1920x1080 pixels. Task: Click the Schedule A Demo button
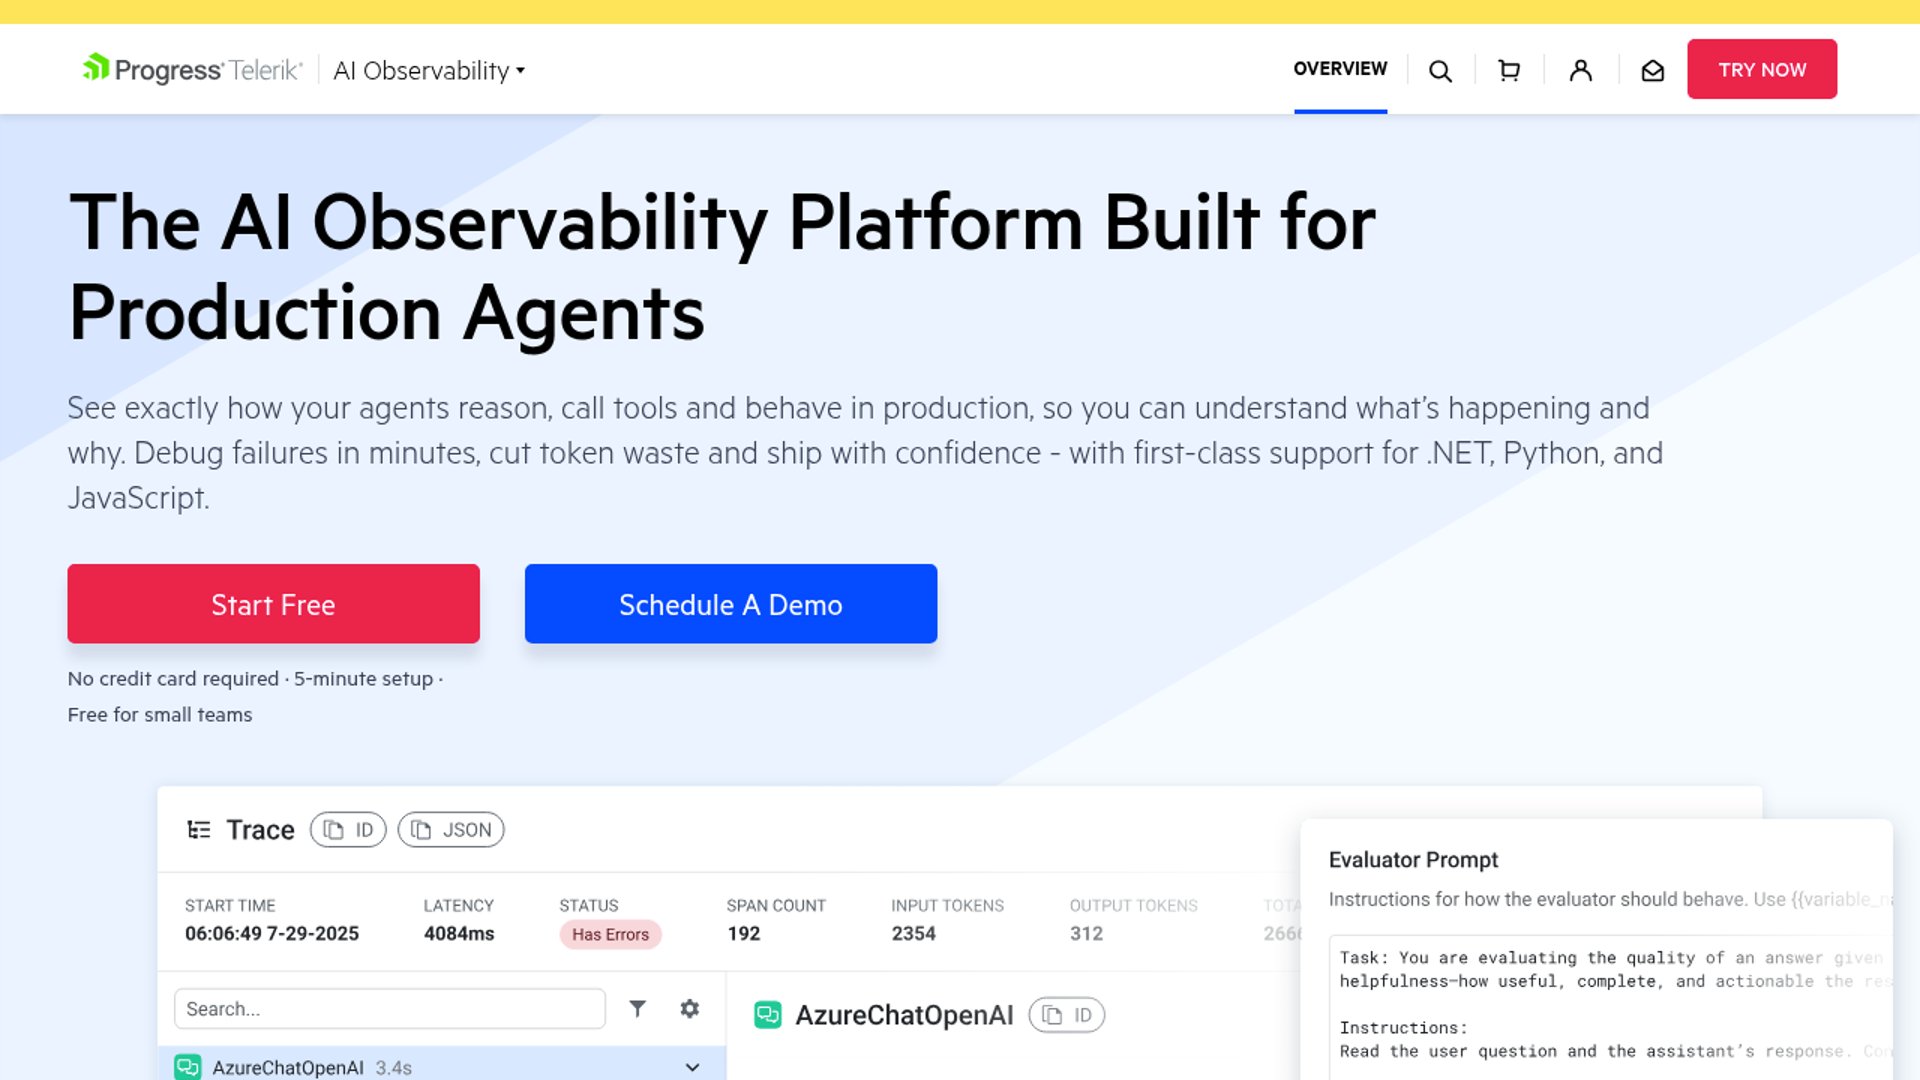click(x=731, y=604)
